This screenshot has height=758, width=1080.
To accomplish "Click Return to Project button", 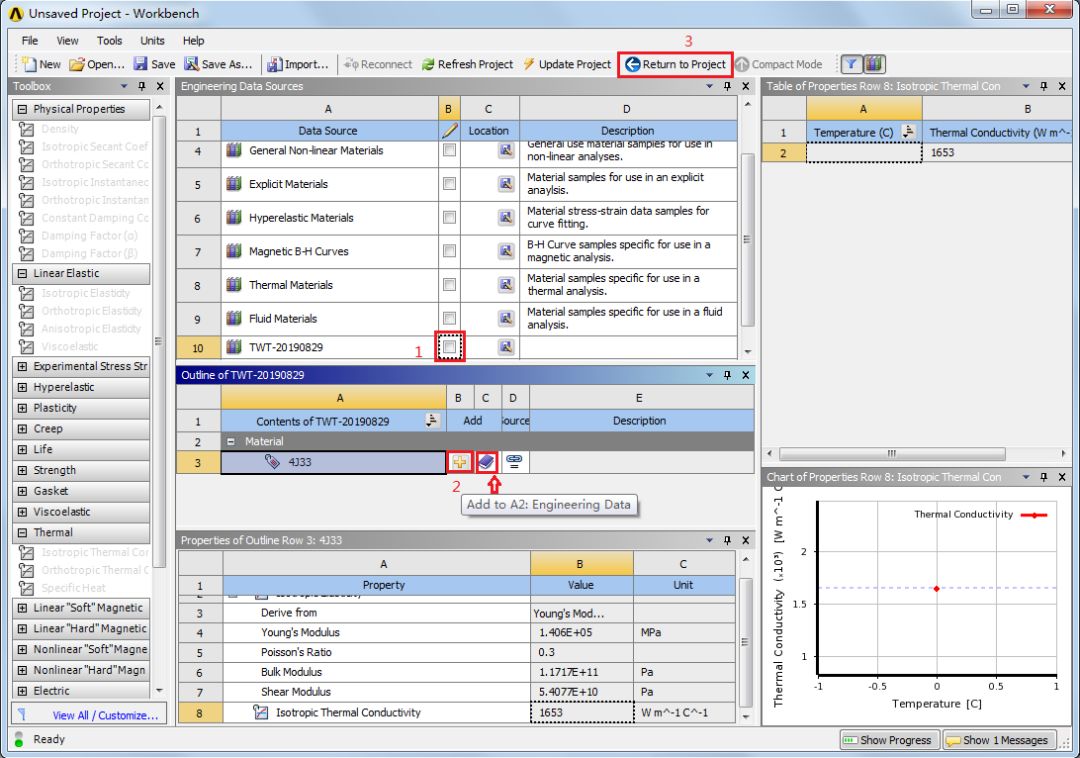I will pyautogui.click(x=675, y=64).
